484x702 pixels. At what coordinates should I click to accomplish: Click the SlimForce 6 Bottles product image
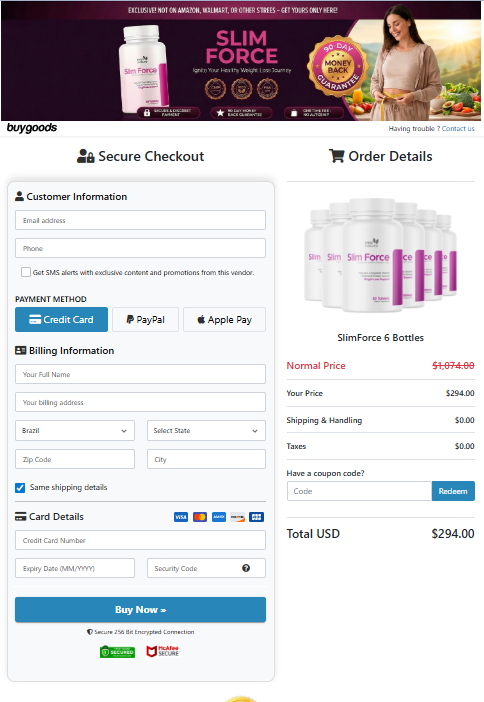coord(381,255)
